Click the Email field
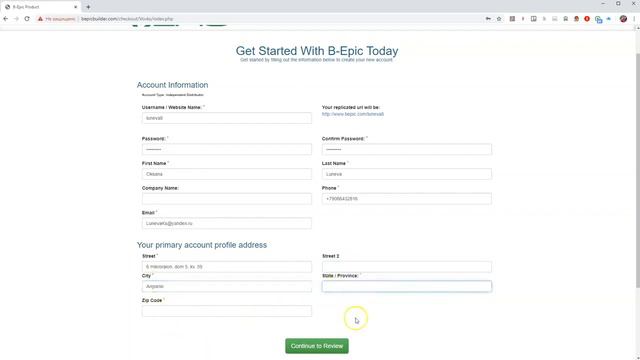 click(x=227, y=223)
